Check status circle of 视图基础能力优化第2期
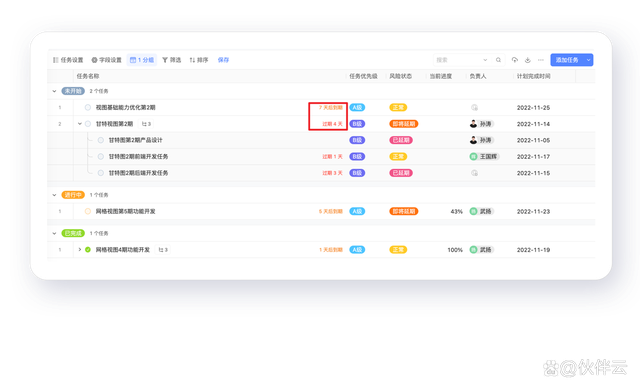640x390 pixels. [x=88, y=108]
